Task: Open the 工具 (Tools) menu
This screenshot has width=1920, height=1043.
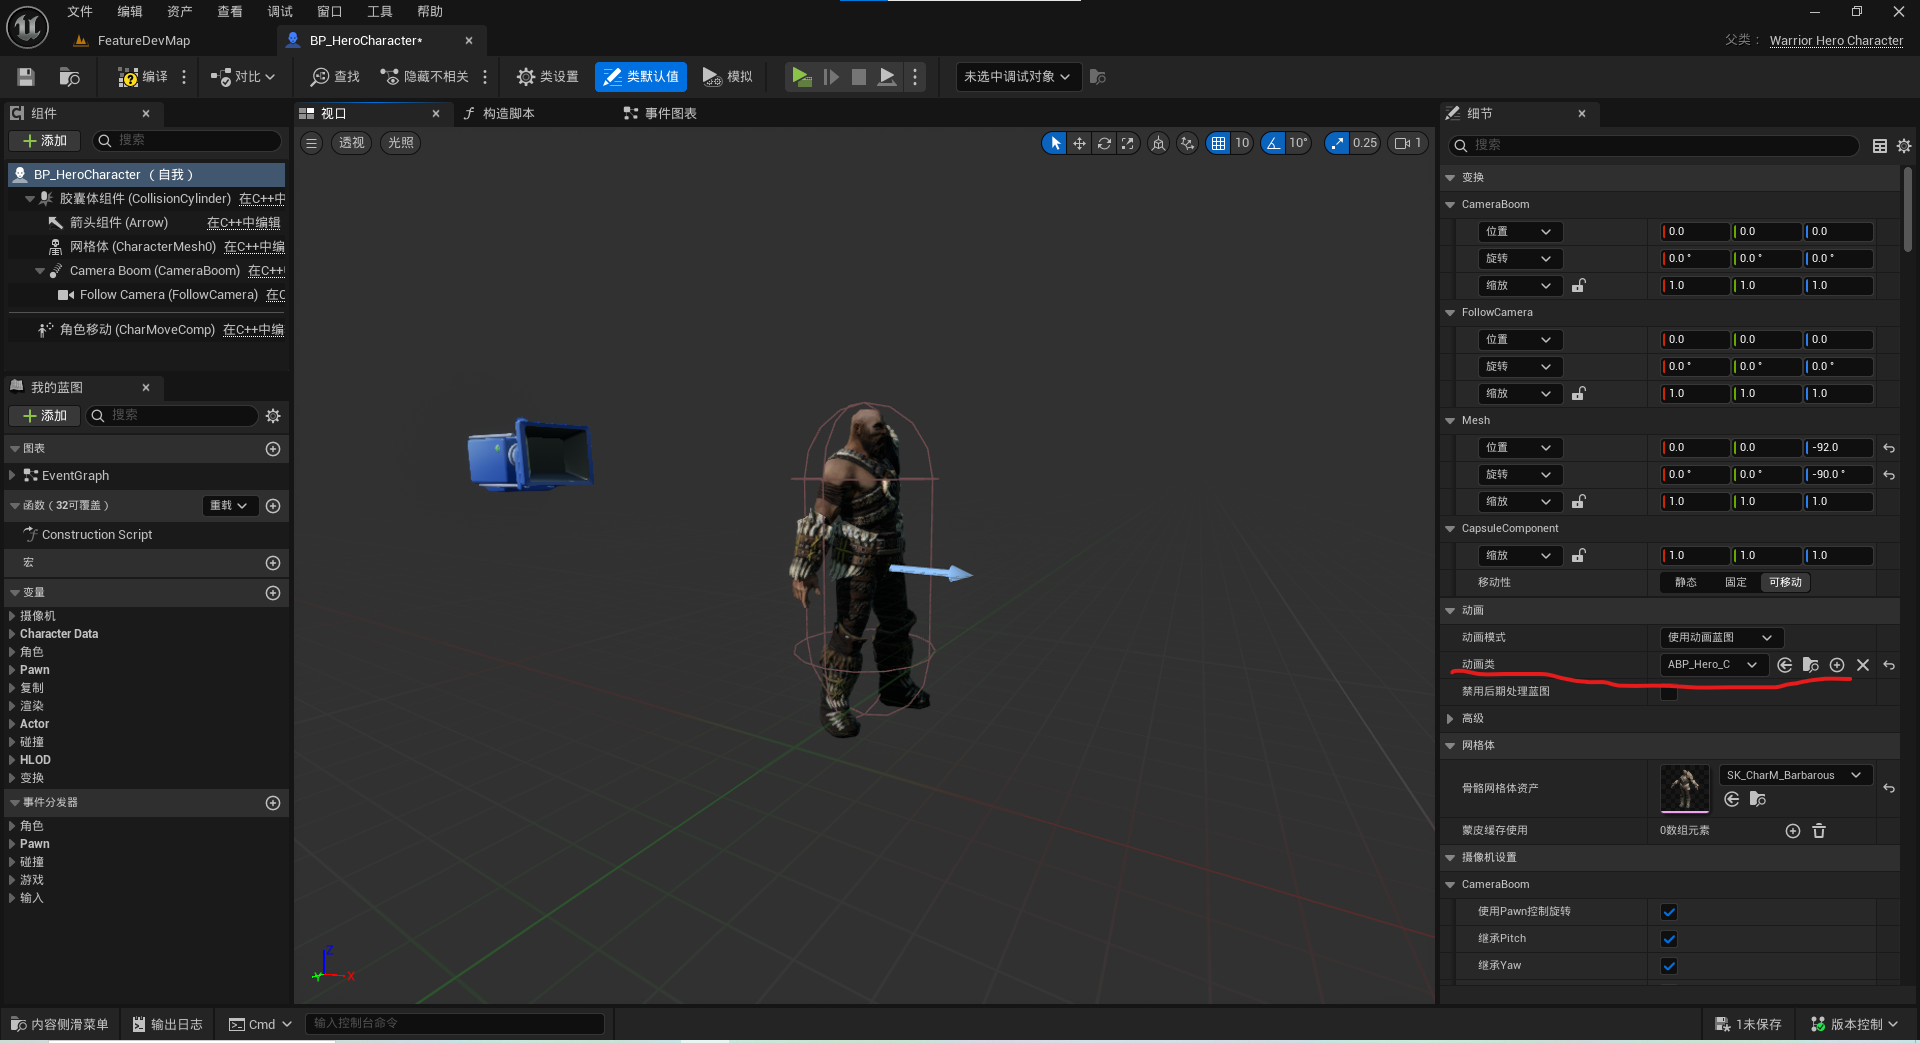Action: tap(380, 12)
